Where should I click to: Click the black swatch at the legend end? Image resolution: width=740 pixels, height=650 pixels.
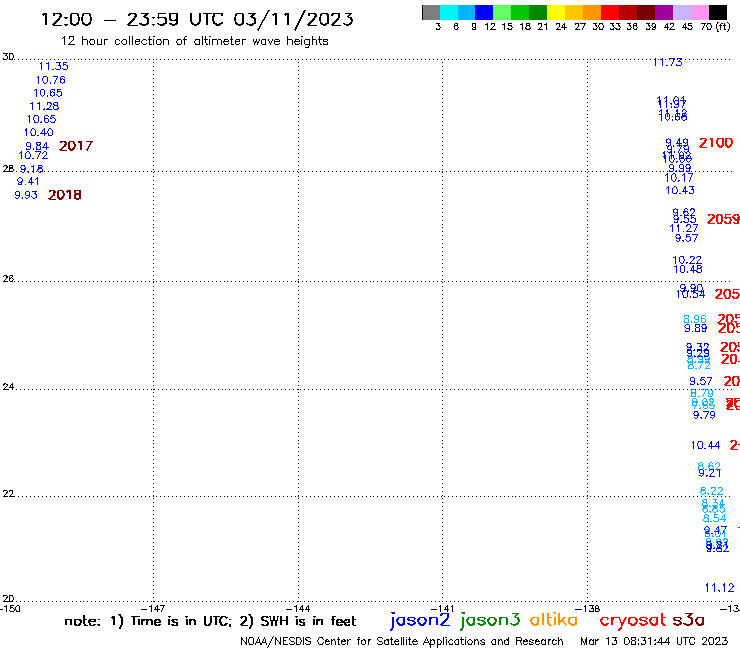(718, 12)
